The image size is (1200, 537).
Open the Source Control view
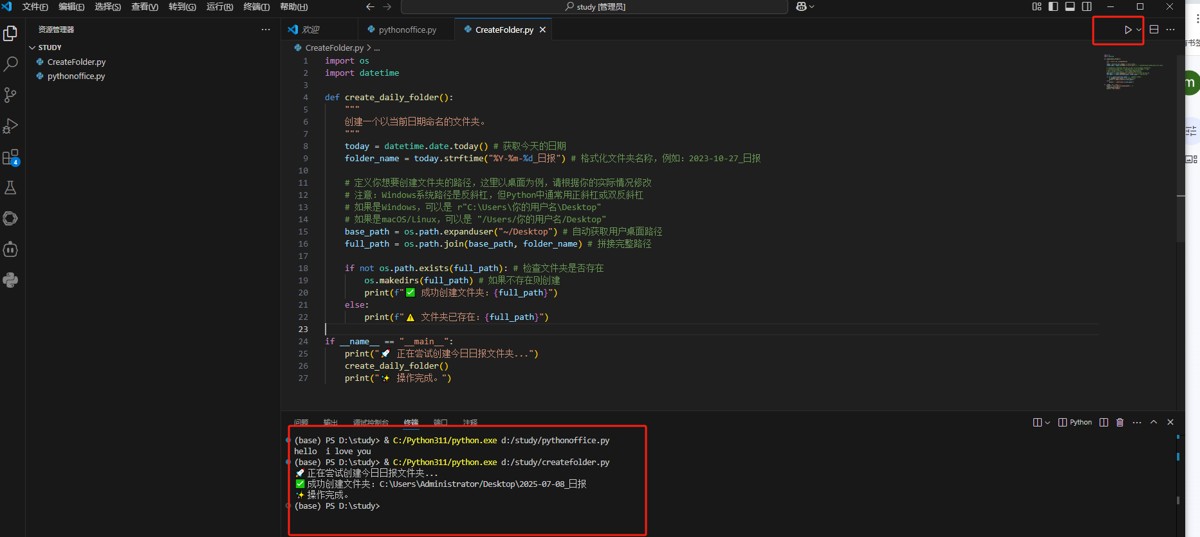click(11, 94)
